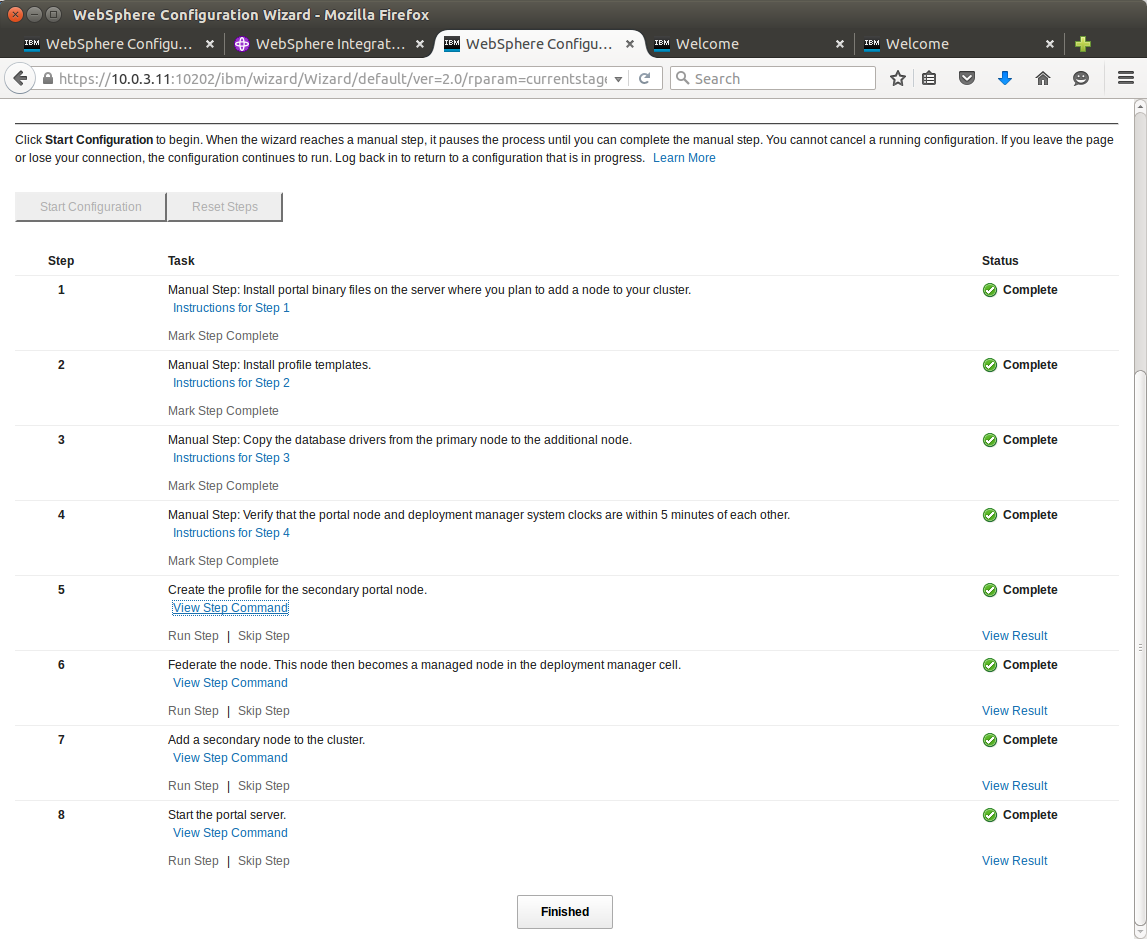Click Mark Step Complete for step 4

point(223,561)
